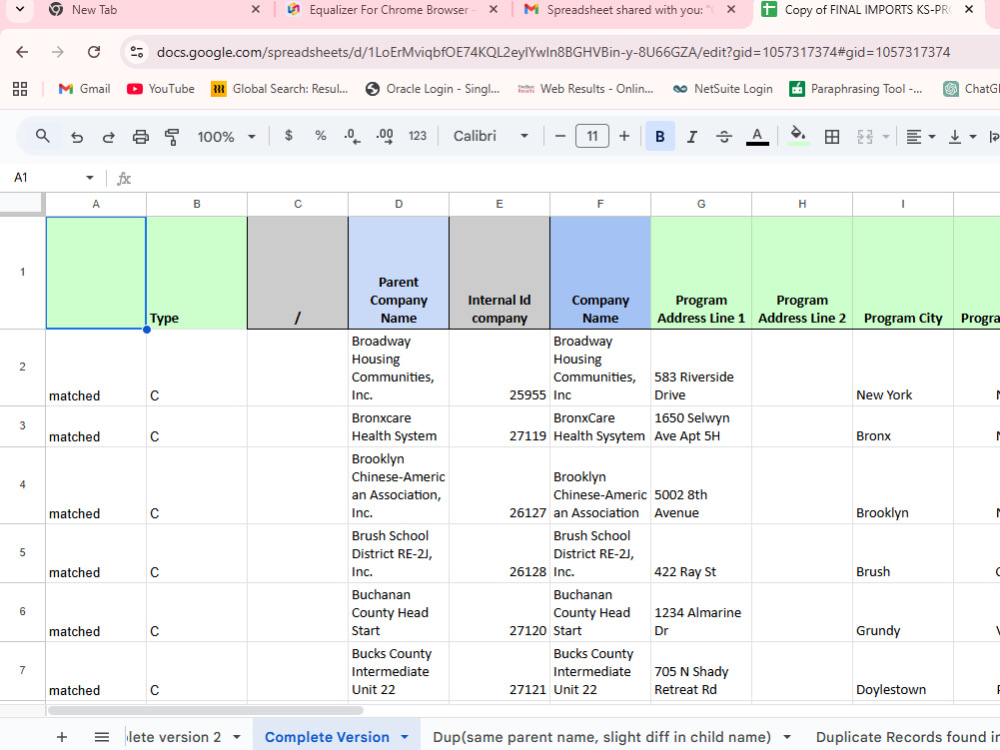1000x750 pixels.
Task: Select the Program City header cell
Action: [x=902, y=273]
